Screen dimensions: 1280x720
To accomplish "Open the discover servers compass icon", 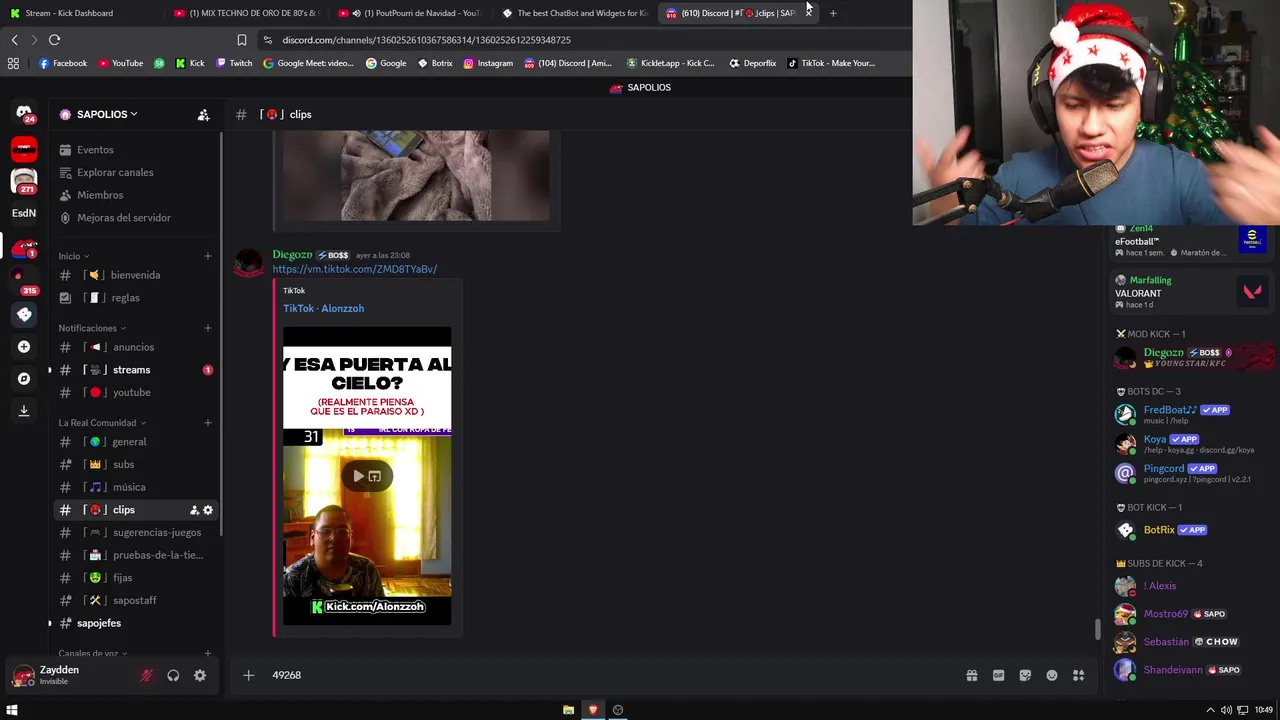I will [x=24, y=379].
